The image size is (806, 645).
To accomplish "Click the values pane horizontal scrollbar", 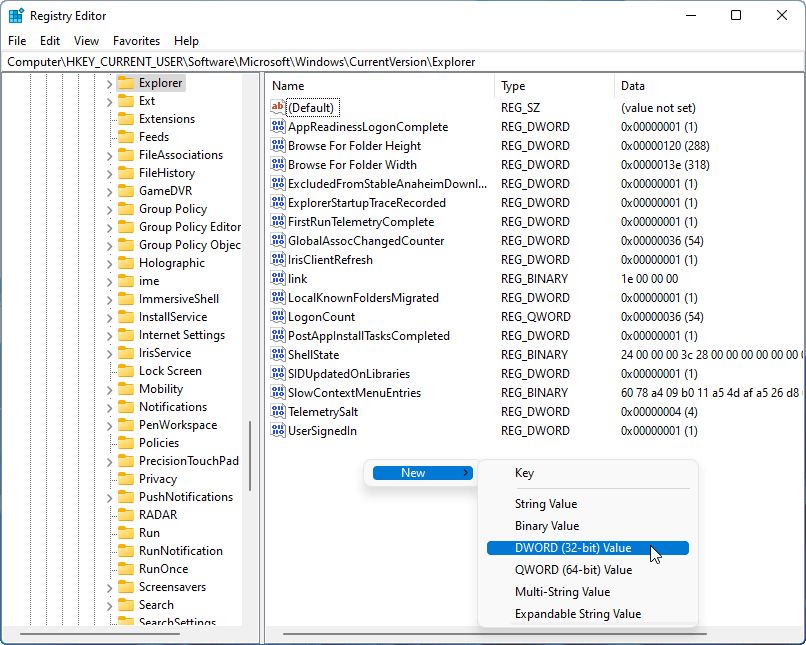I will pos(494,634).
